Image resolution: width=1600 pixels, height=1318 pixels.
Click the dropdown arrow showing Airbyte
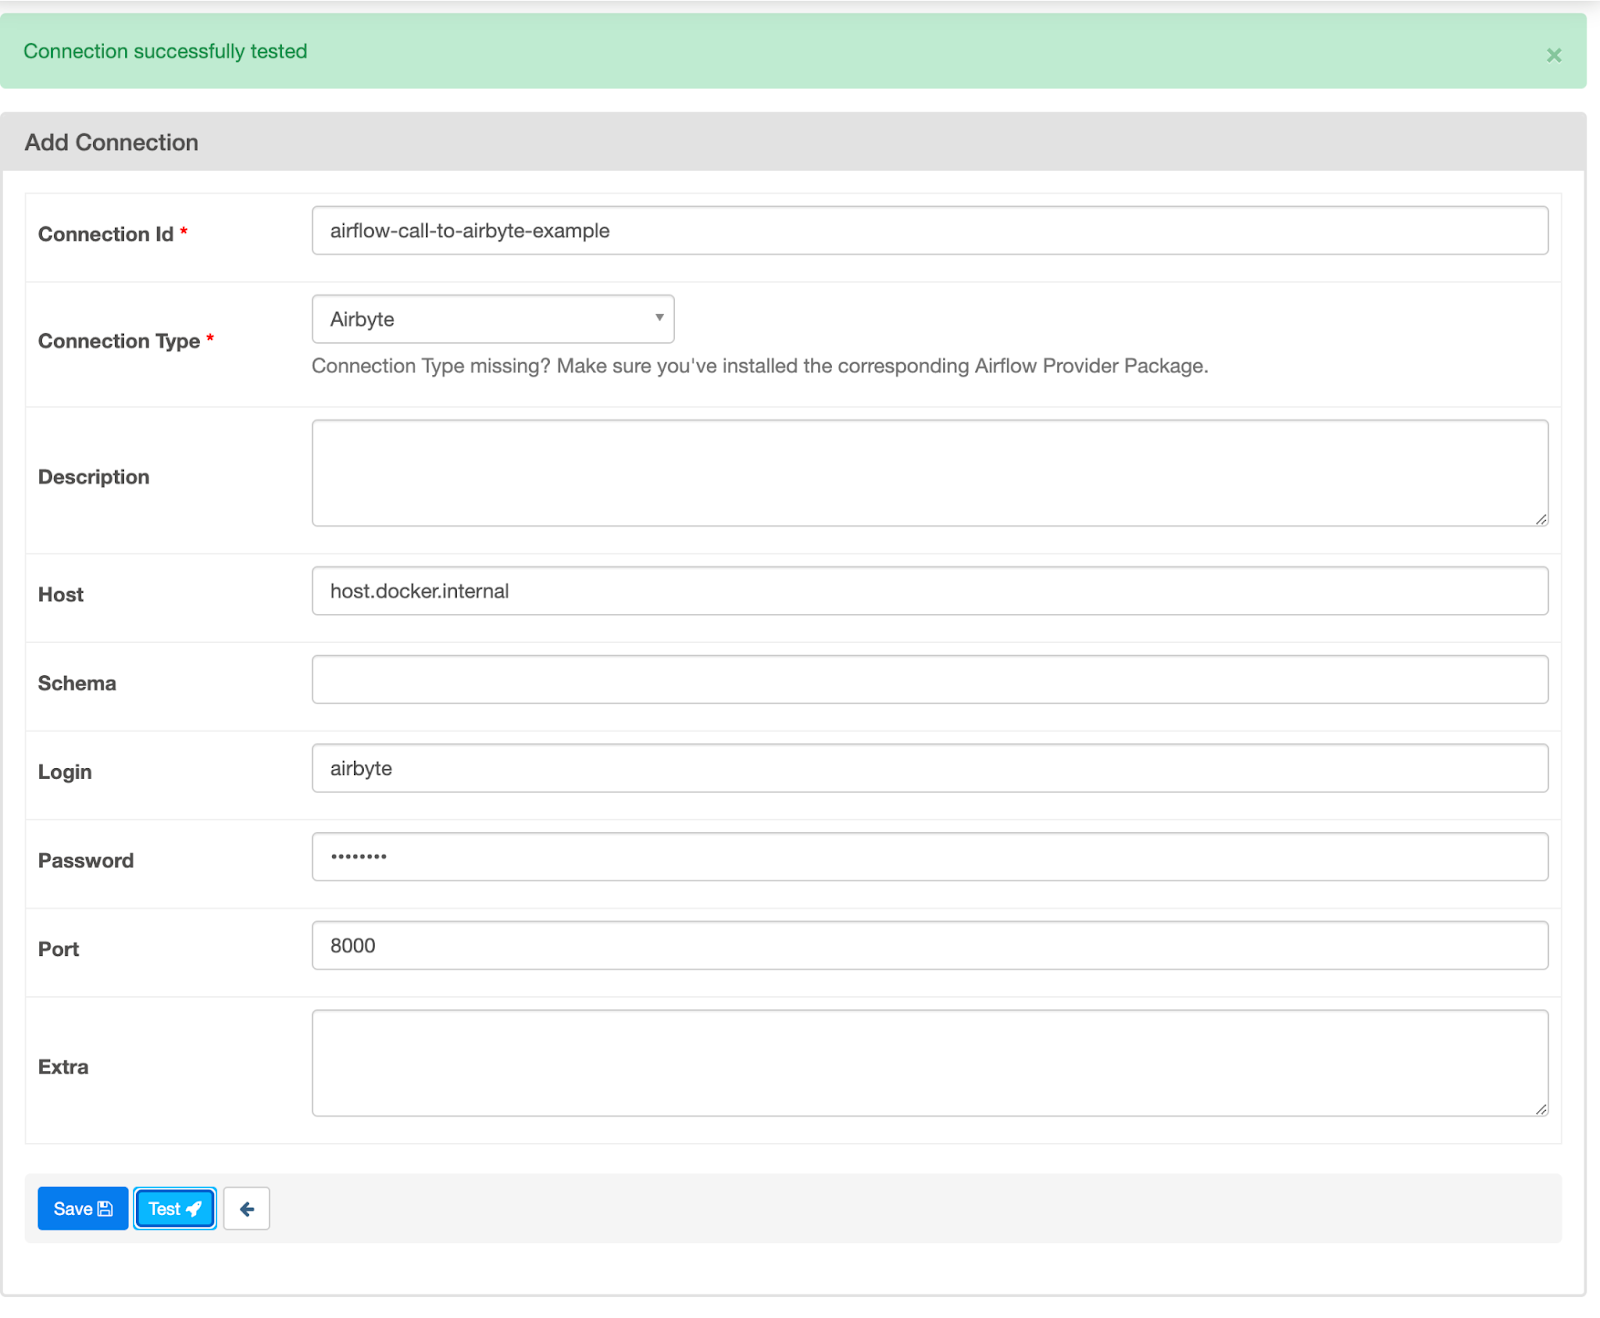(x=659, y=318)
